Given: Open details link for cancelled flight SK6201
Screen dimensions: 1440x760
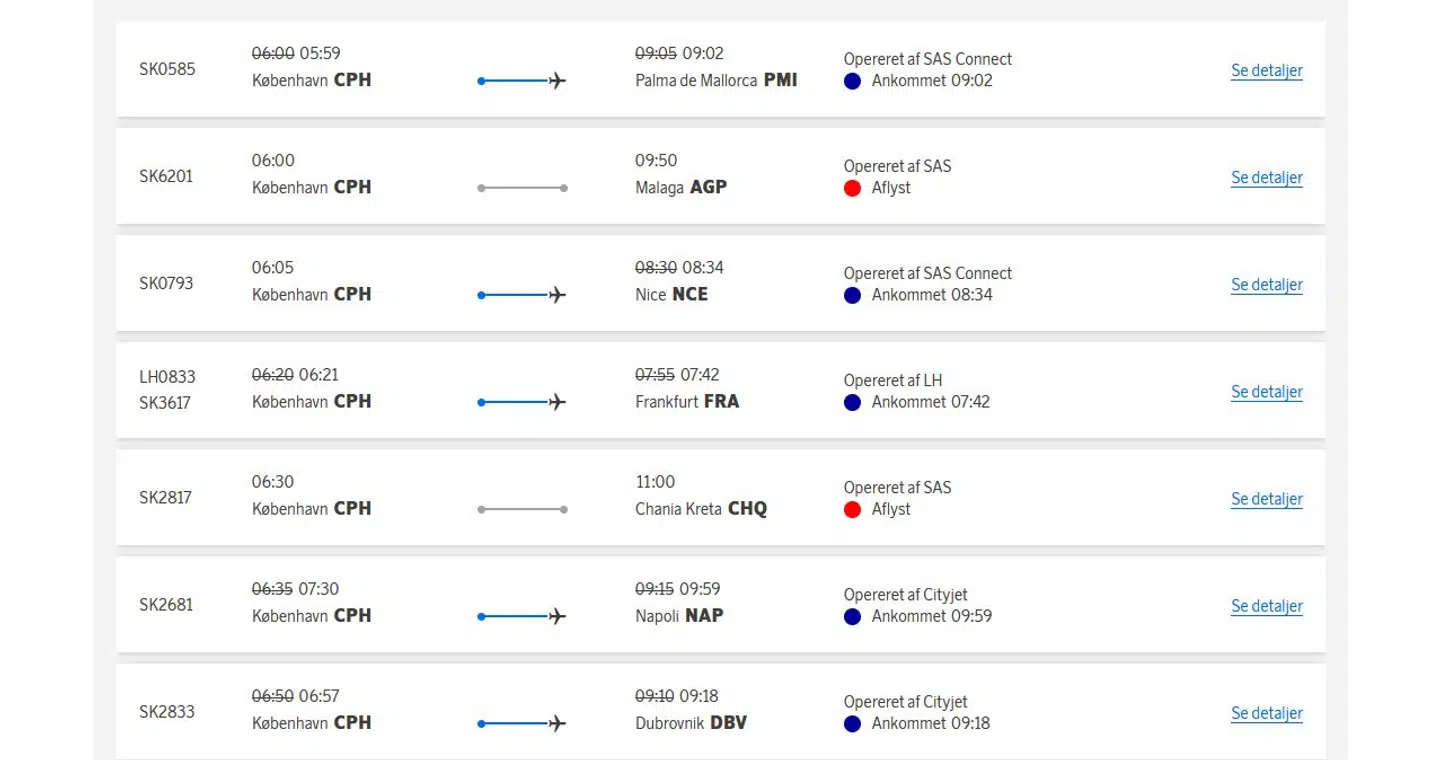Looking at the screenshot, I should (1266, 177).
